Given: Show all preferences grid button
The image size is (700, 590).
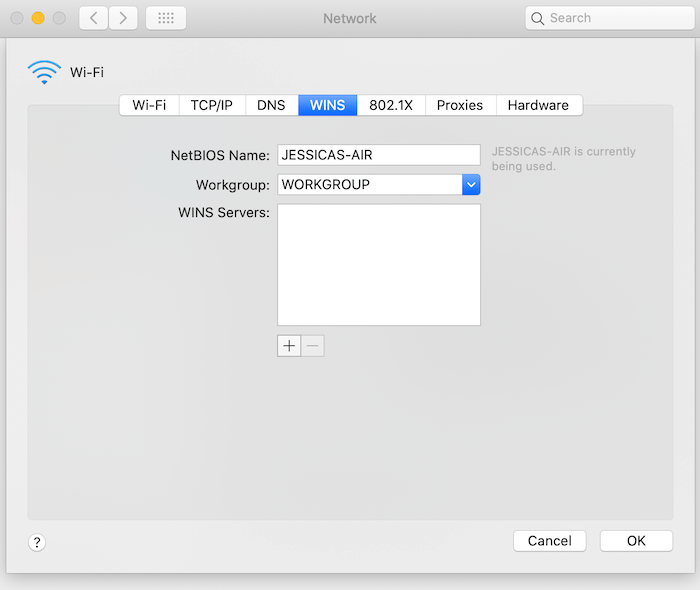Looking at the screenshot, I should tap(166, 18).
